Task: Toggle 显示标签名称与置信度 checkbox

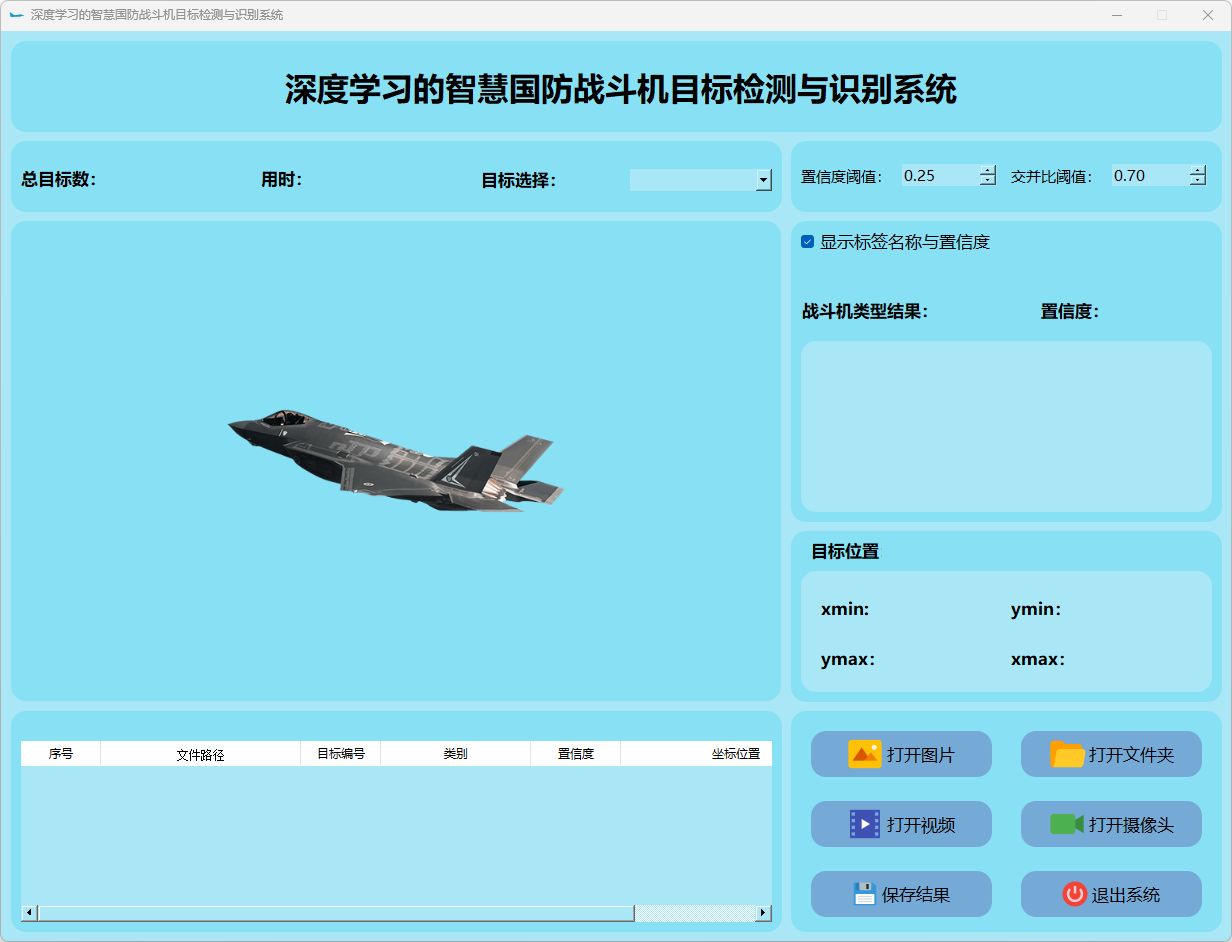Action: (808, 242)
